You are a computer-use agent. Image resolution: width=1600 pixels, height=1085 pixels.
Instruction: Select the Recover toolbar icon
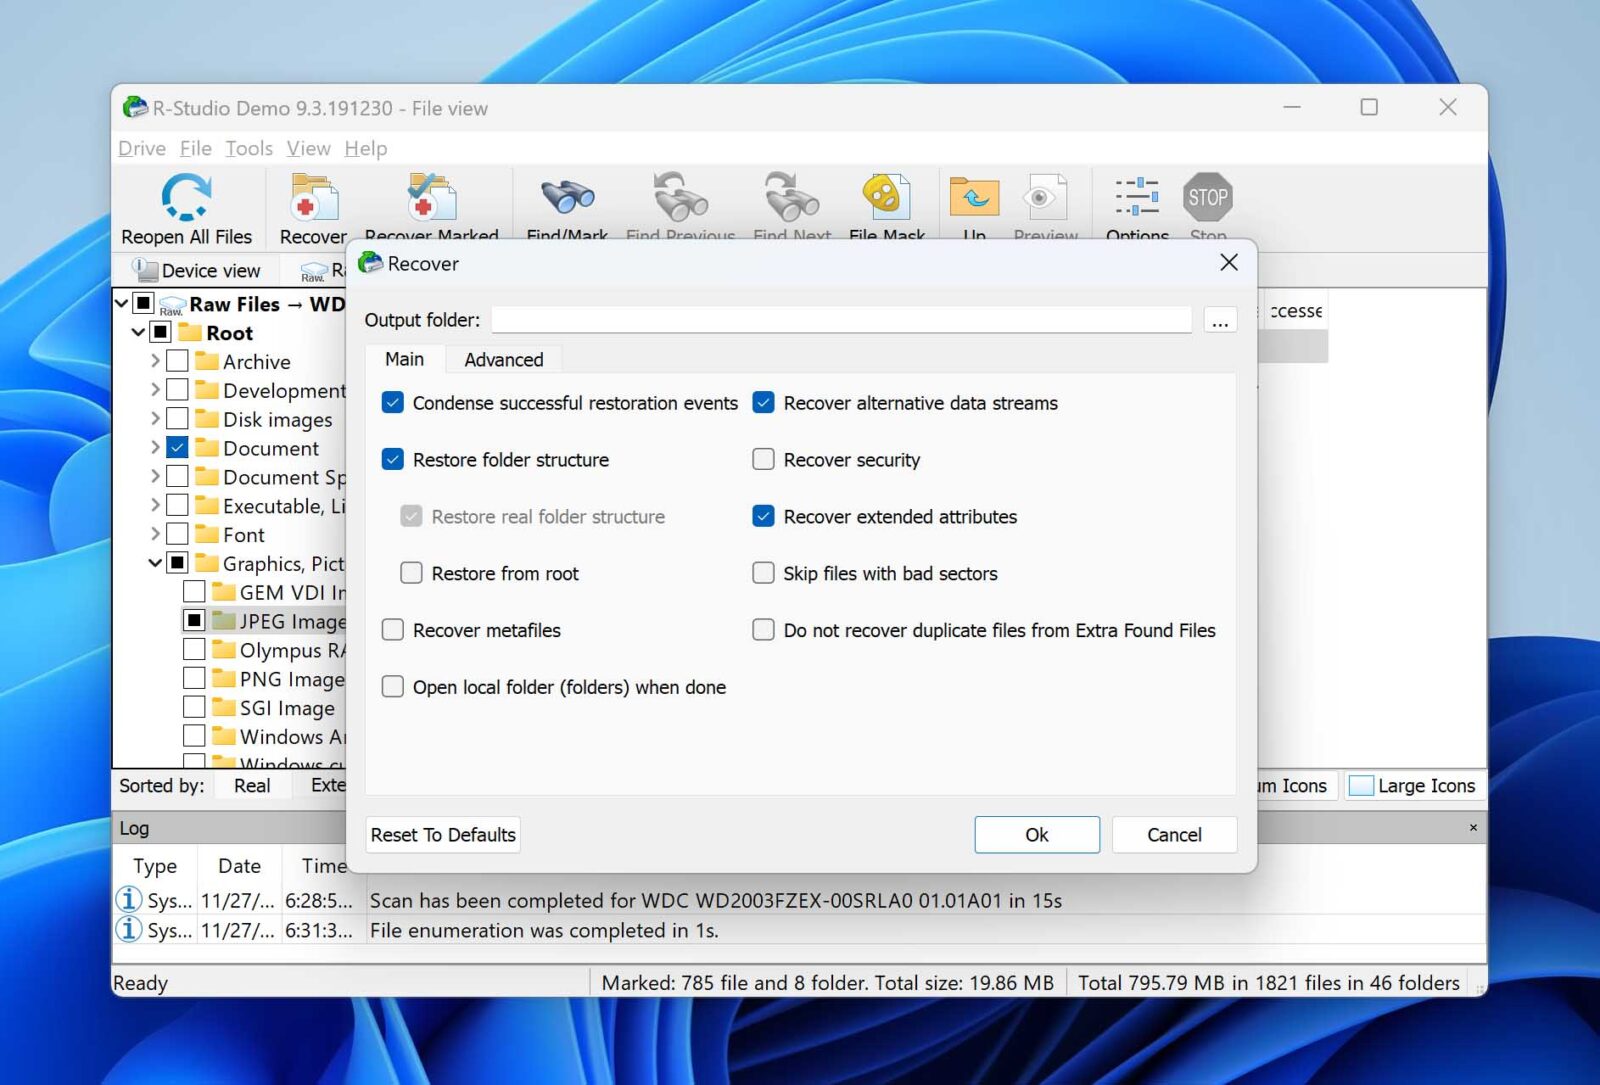[x=311, y=197]
